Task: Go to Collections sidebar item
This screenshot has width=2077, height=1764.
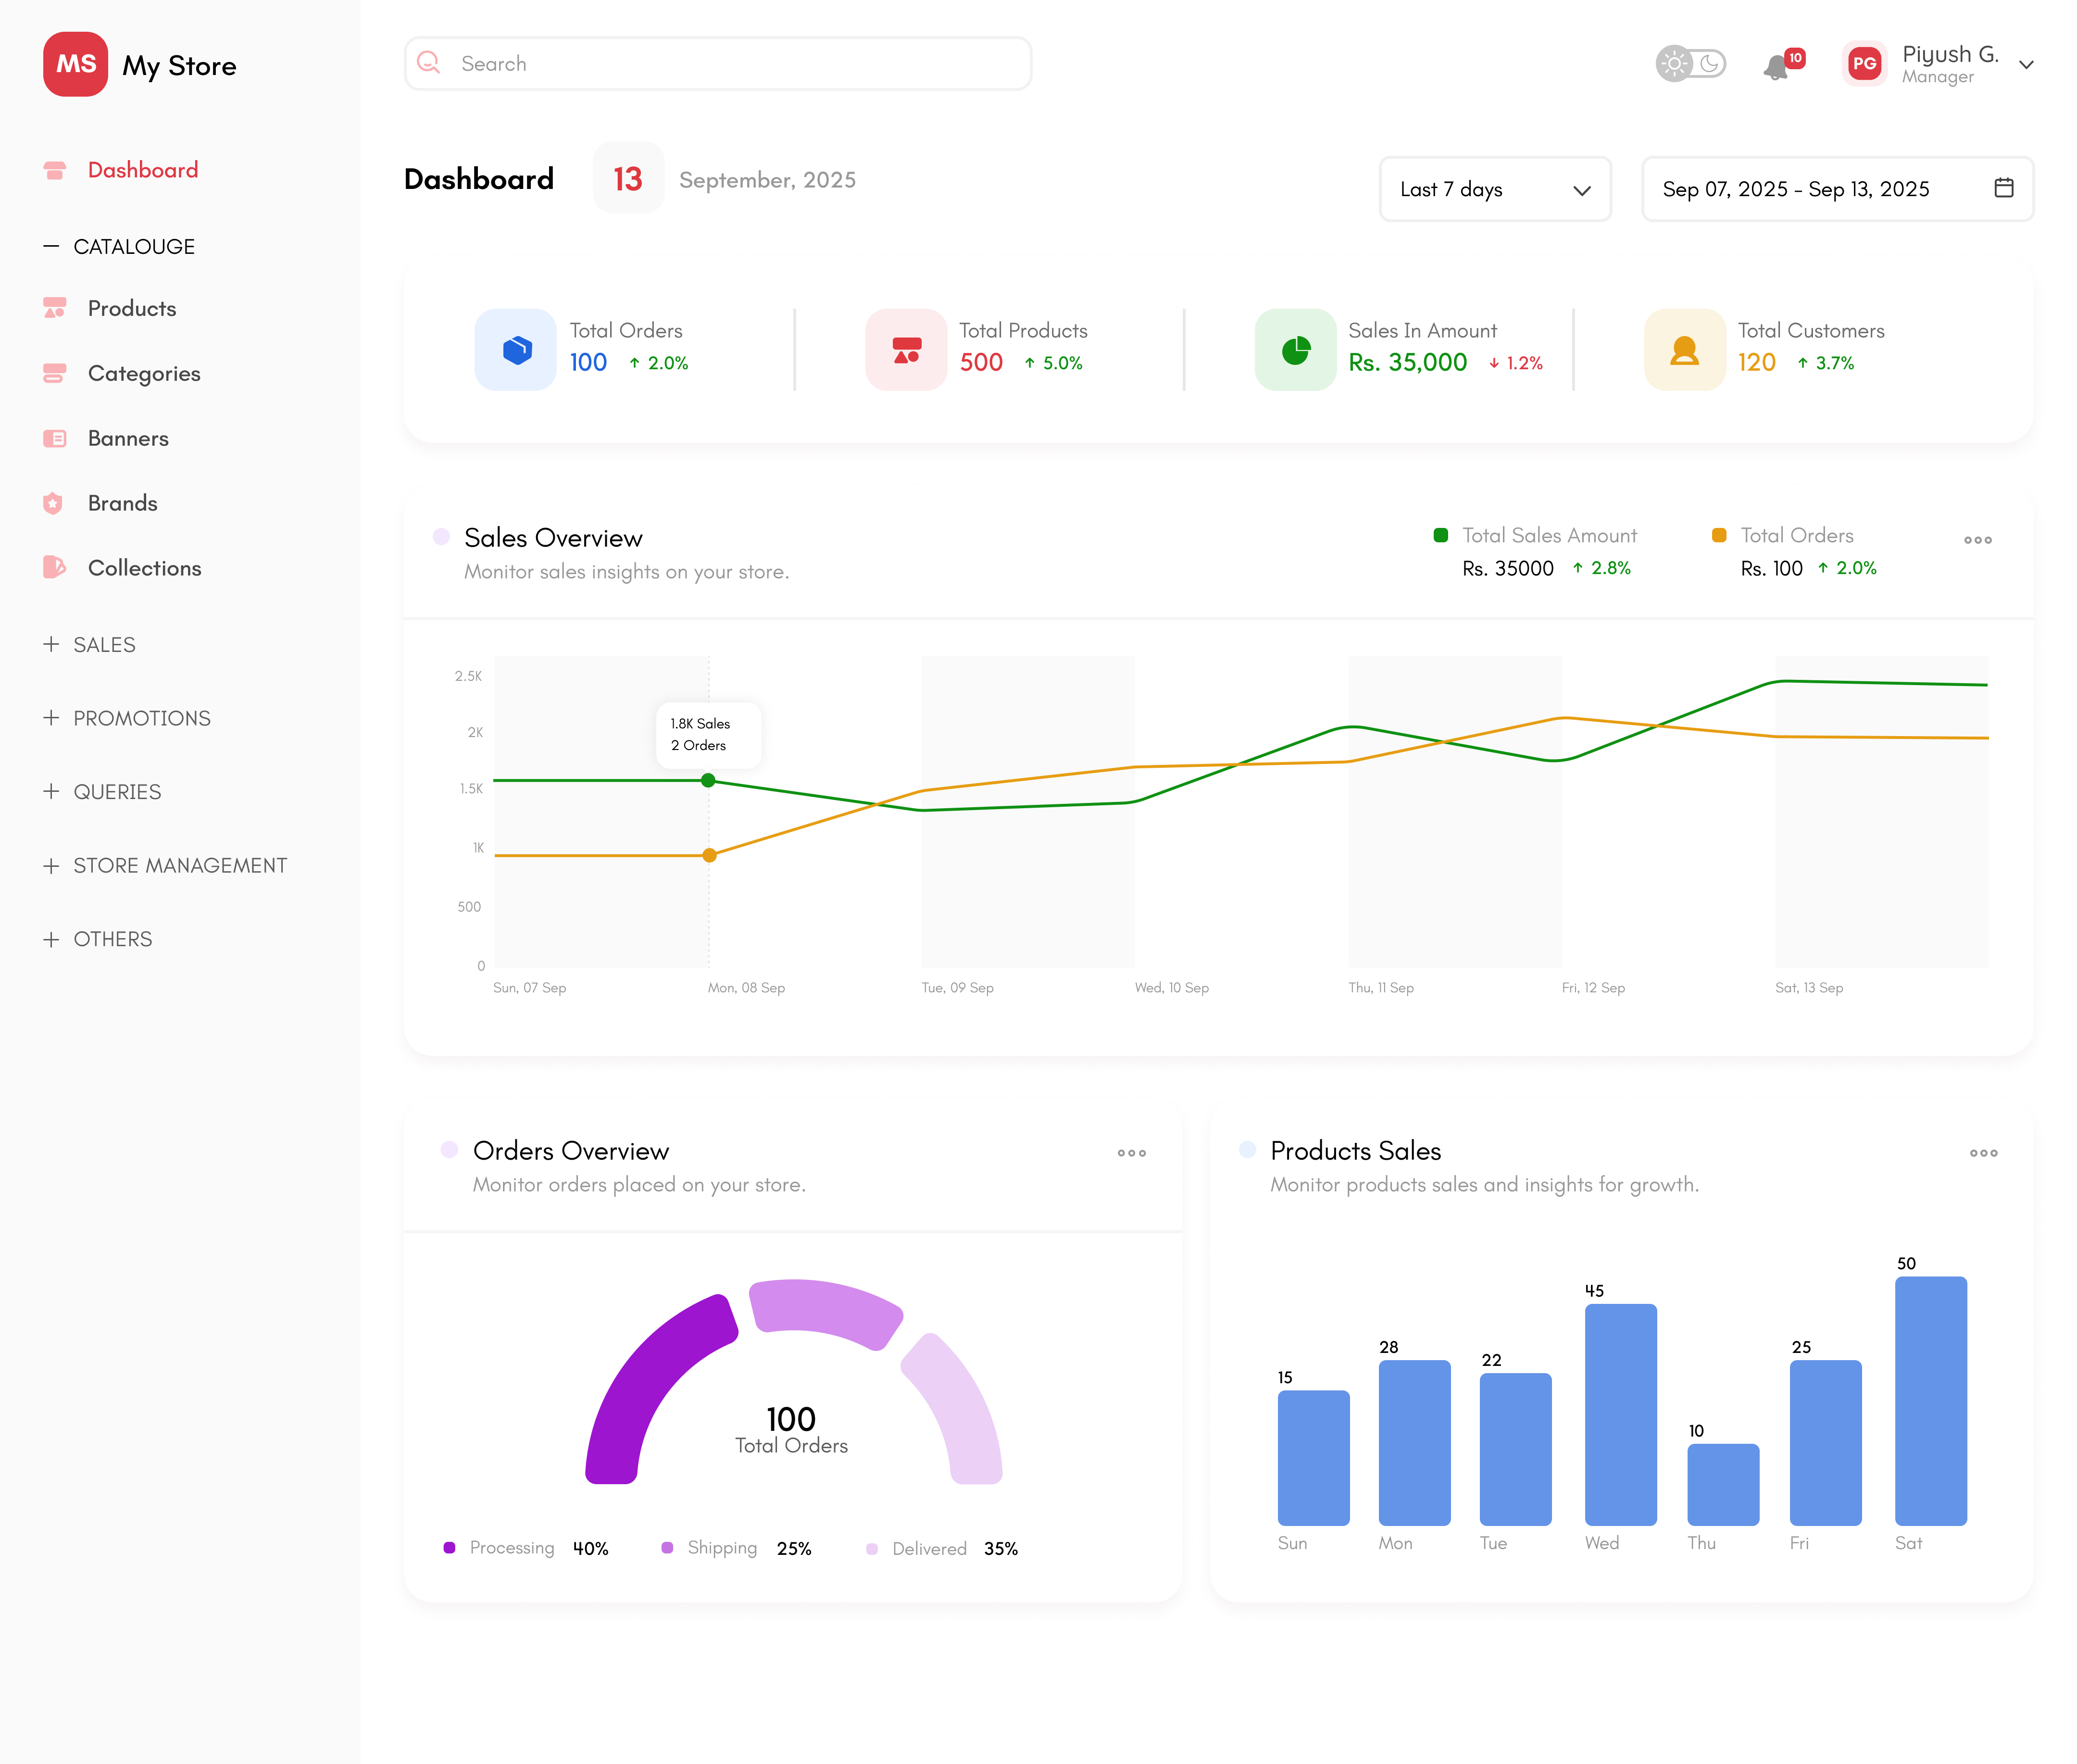Action: [x=144, y=568]
